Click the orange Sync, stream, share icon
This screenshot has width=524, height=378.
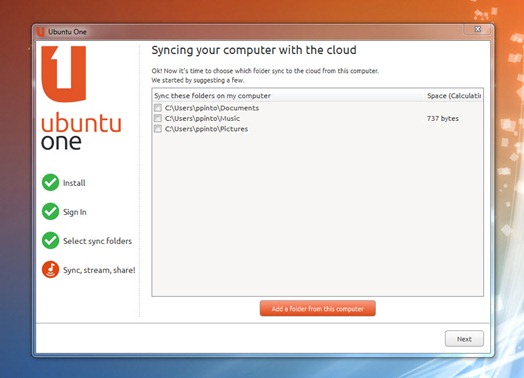[x=50, y=270]
